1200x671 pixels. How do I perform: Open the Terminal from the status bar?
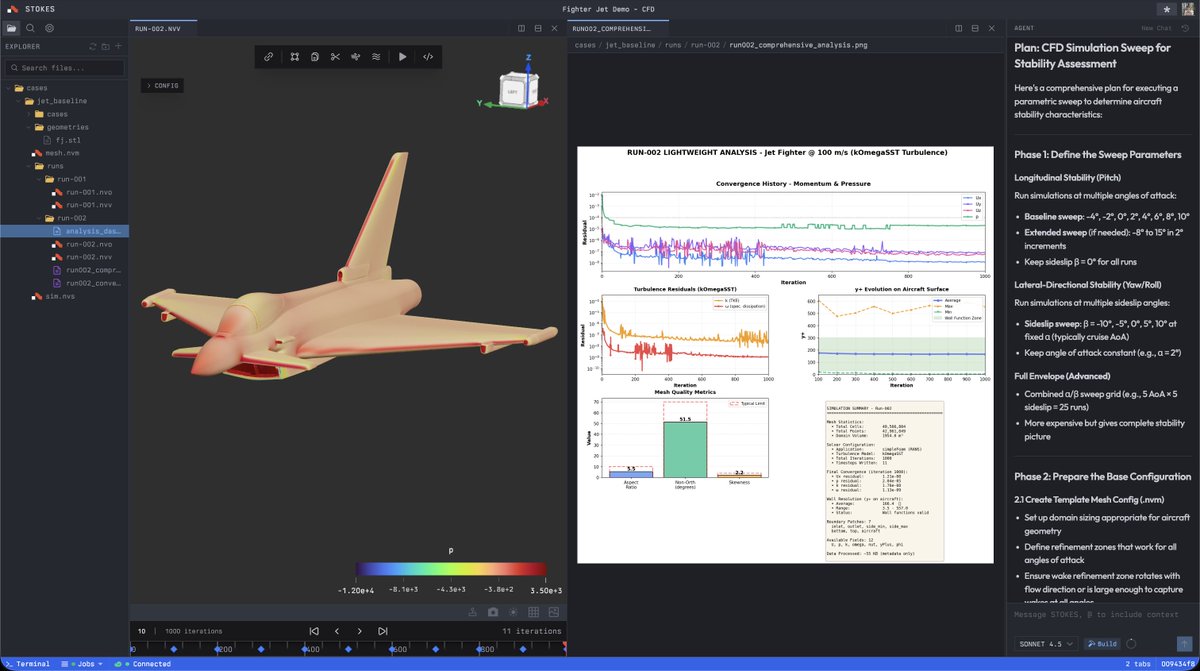pos(27,664)
